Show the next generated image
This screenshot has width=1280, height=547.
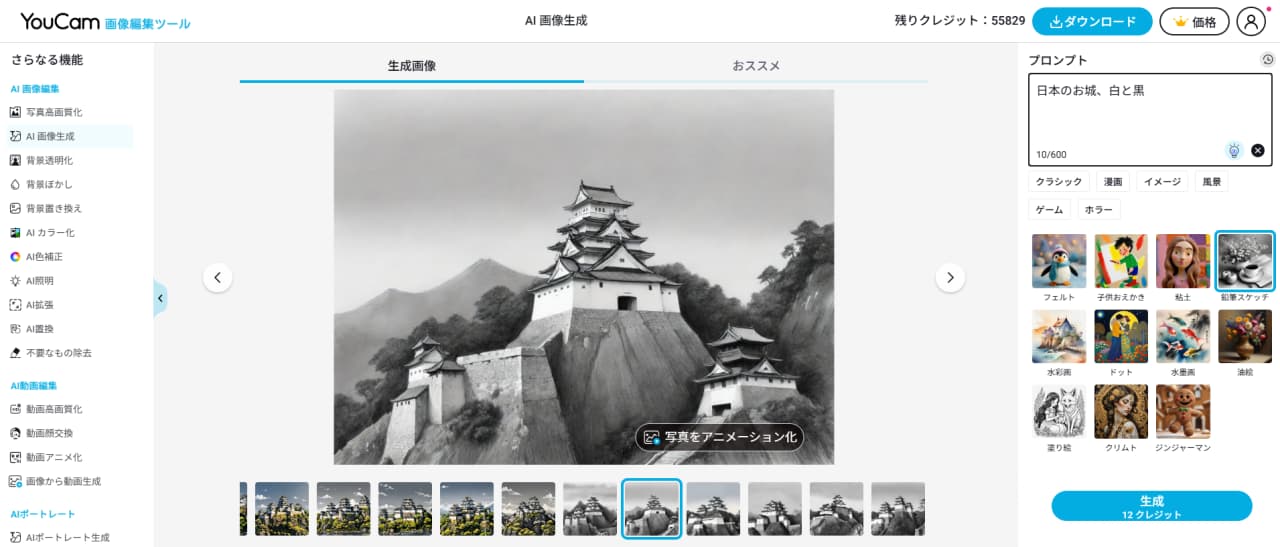click(951, 278)
